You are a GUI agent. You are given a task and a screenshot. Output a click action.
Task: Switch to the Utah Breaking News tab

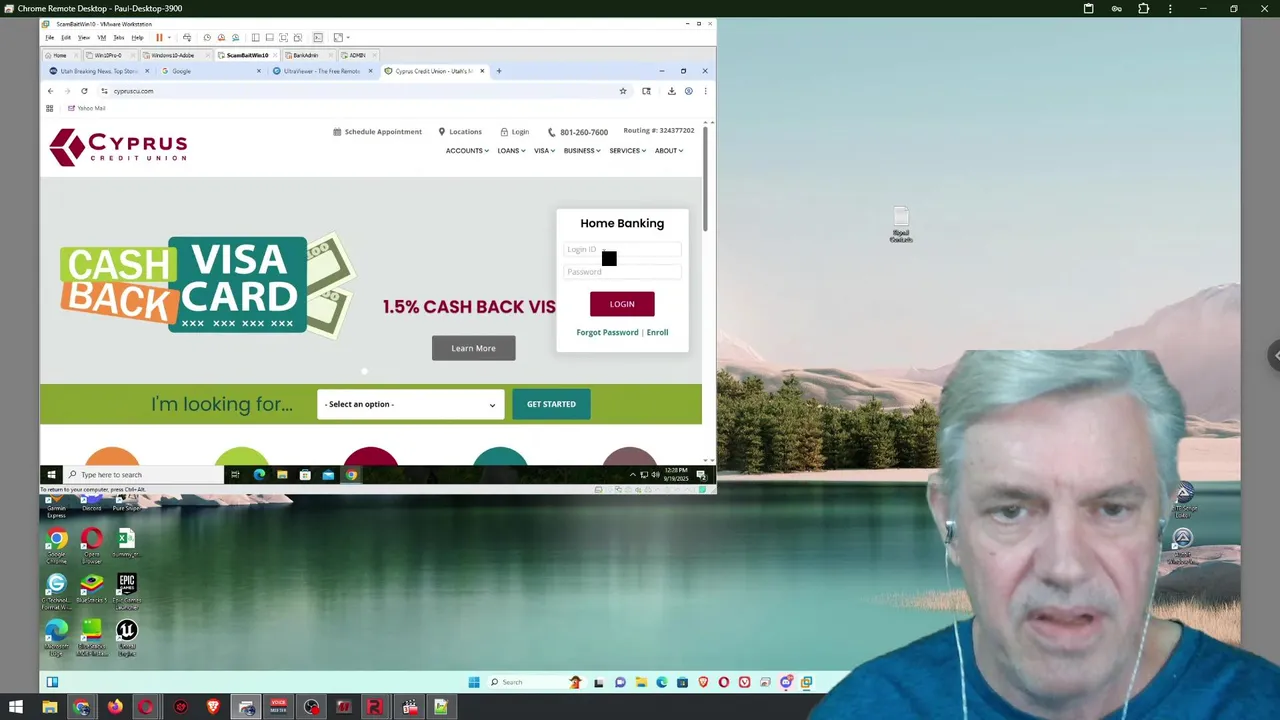click(x=98, y=71)
